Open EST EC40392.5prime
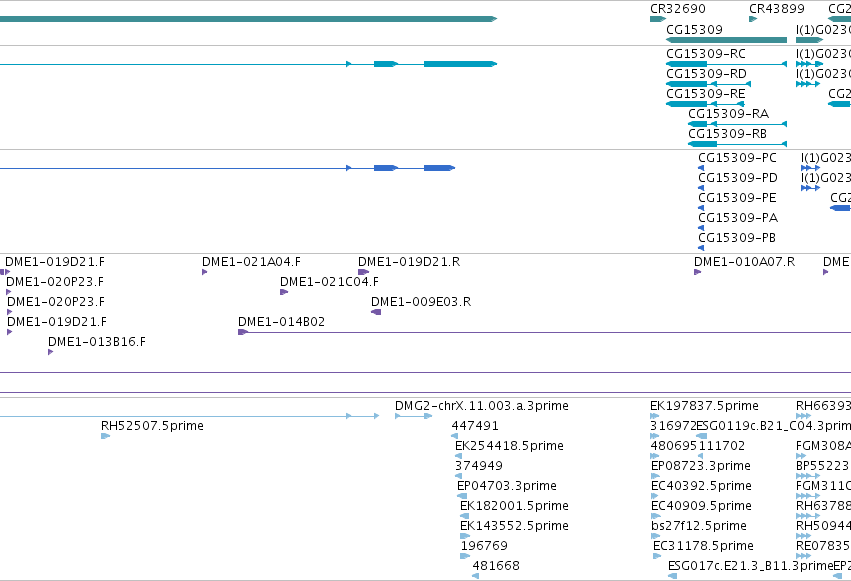 tap(701, 487)
